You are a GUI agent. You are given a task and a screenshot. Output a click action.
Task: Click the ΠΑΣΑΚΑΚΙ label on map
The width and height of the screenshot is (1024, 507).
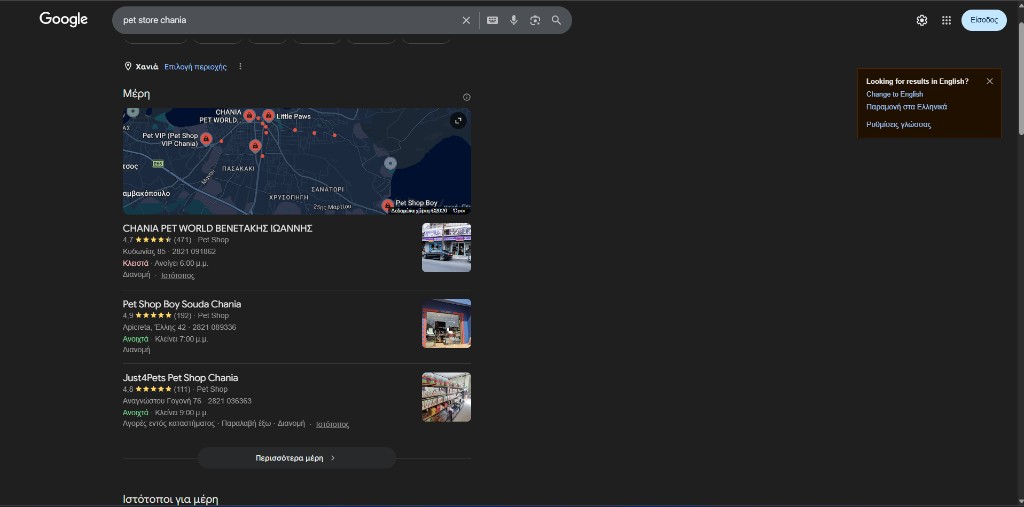pos(238,169)
